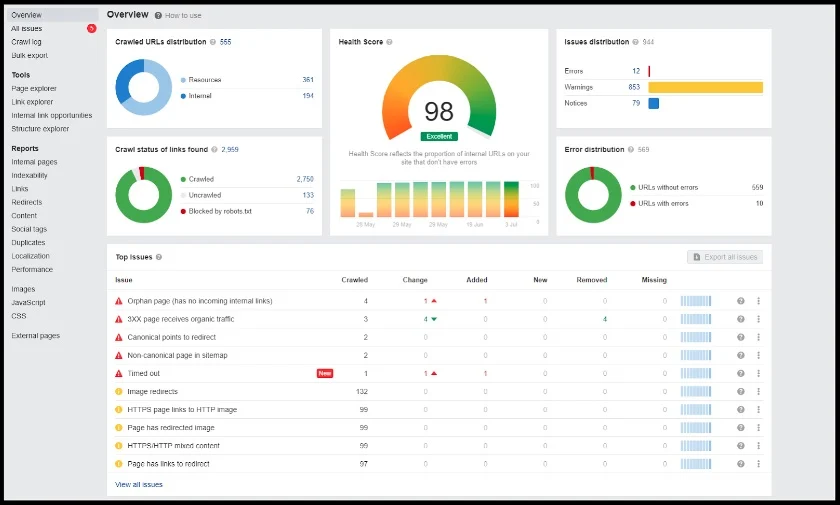The width and height of the screenshot is (840, 505).
Task: Click the Crawled URLs distribution donut chart
Action: 144,87
